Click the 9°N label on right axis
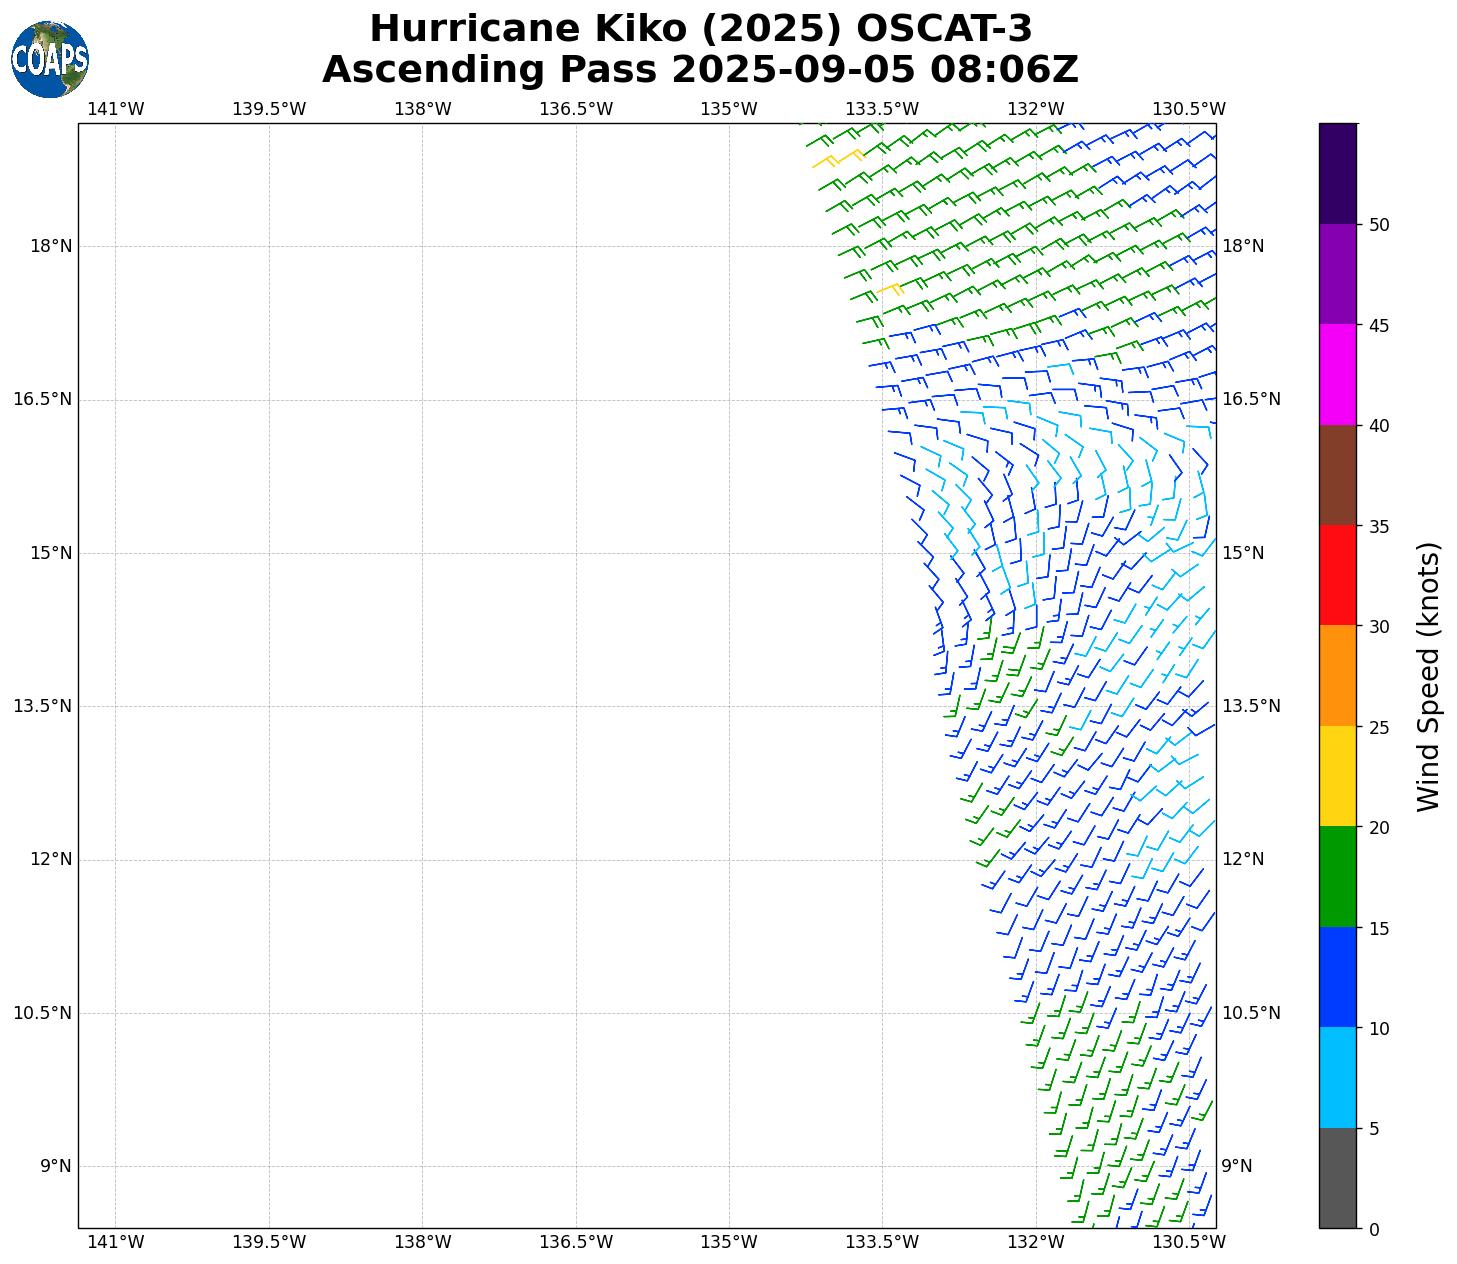Screen dimensions: 1457x1264 (1237, 1166)
